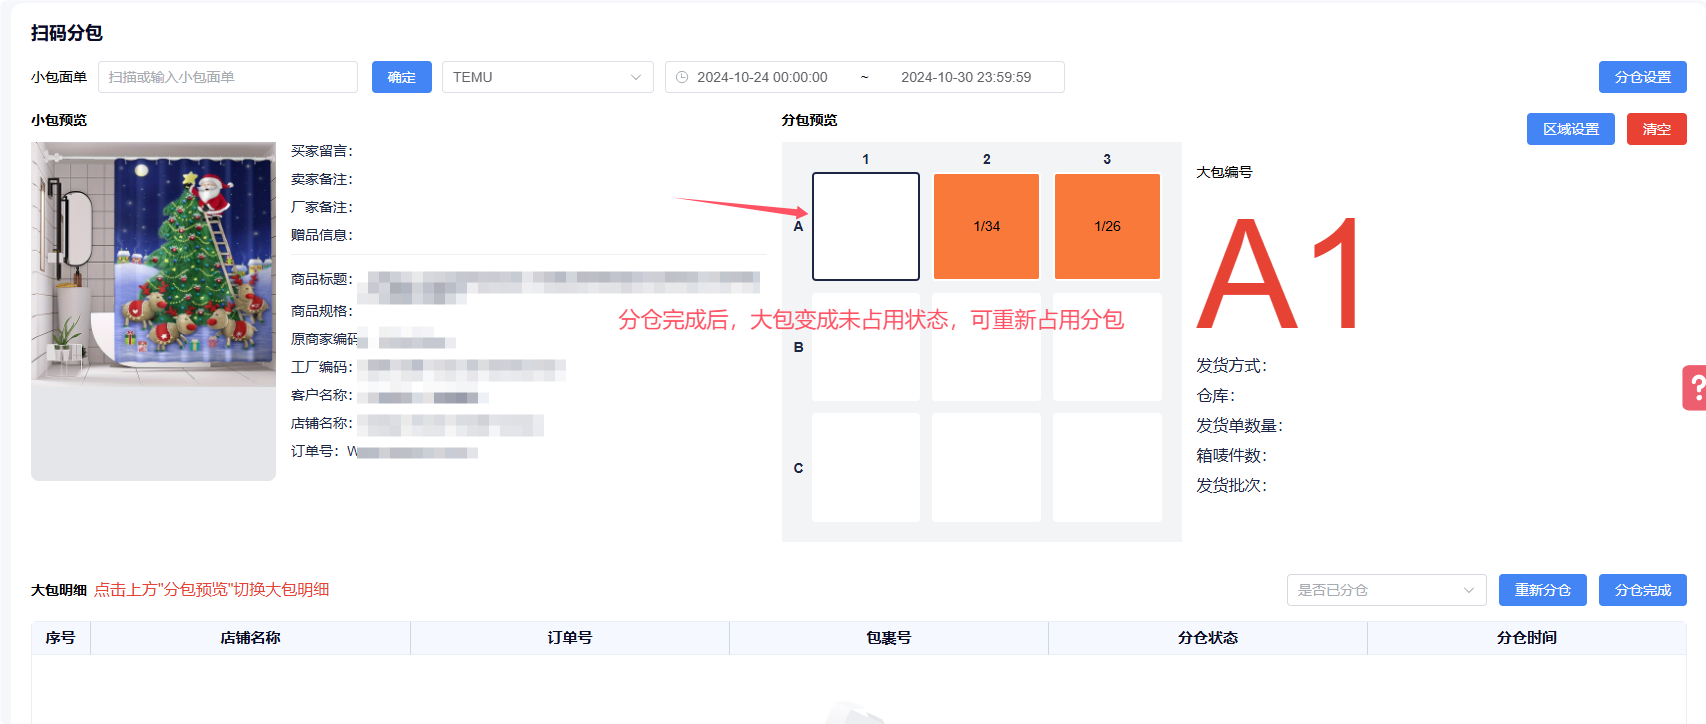Screen dimensions: 1706x724
Task: Click the 发货单数量 label
Action: click(1239, 426)
